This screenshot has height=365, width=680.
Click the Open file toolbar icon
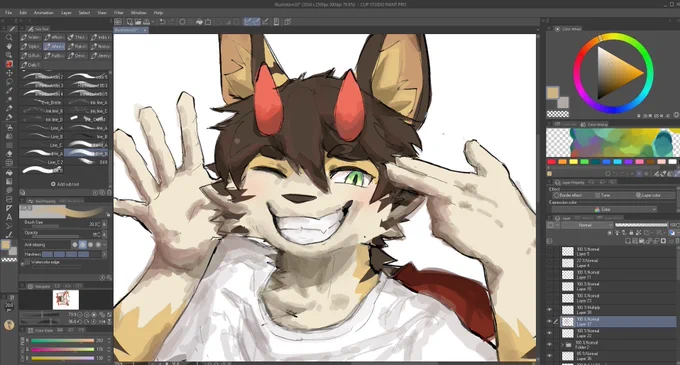tap(138, 22)
